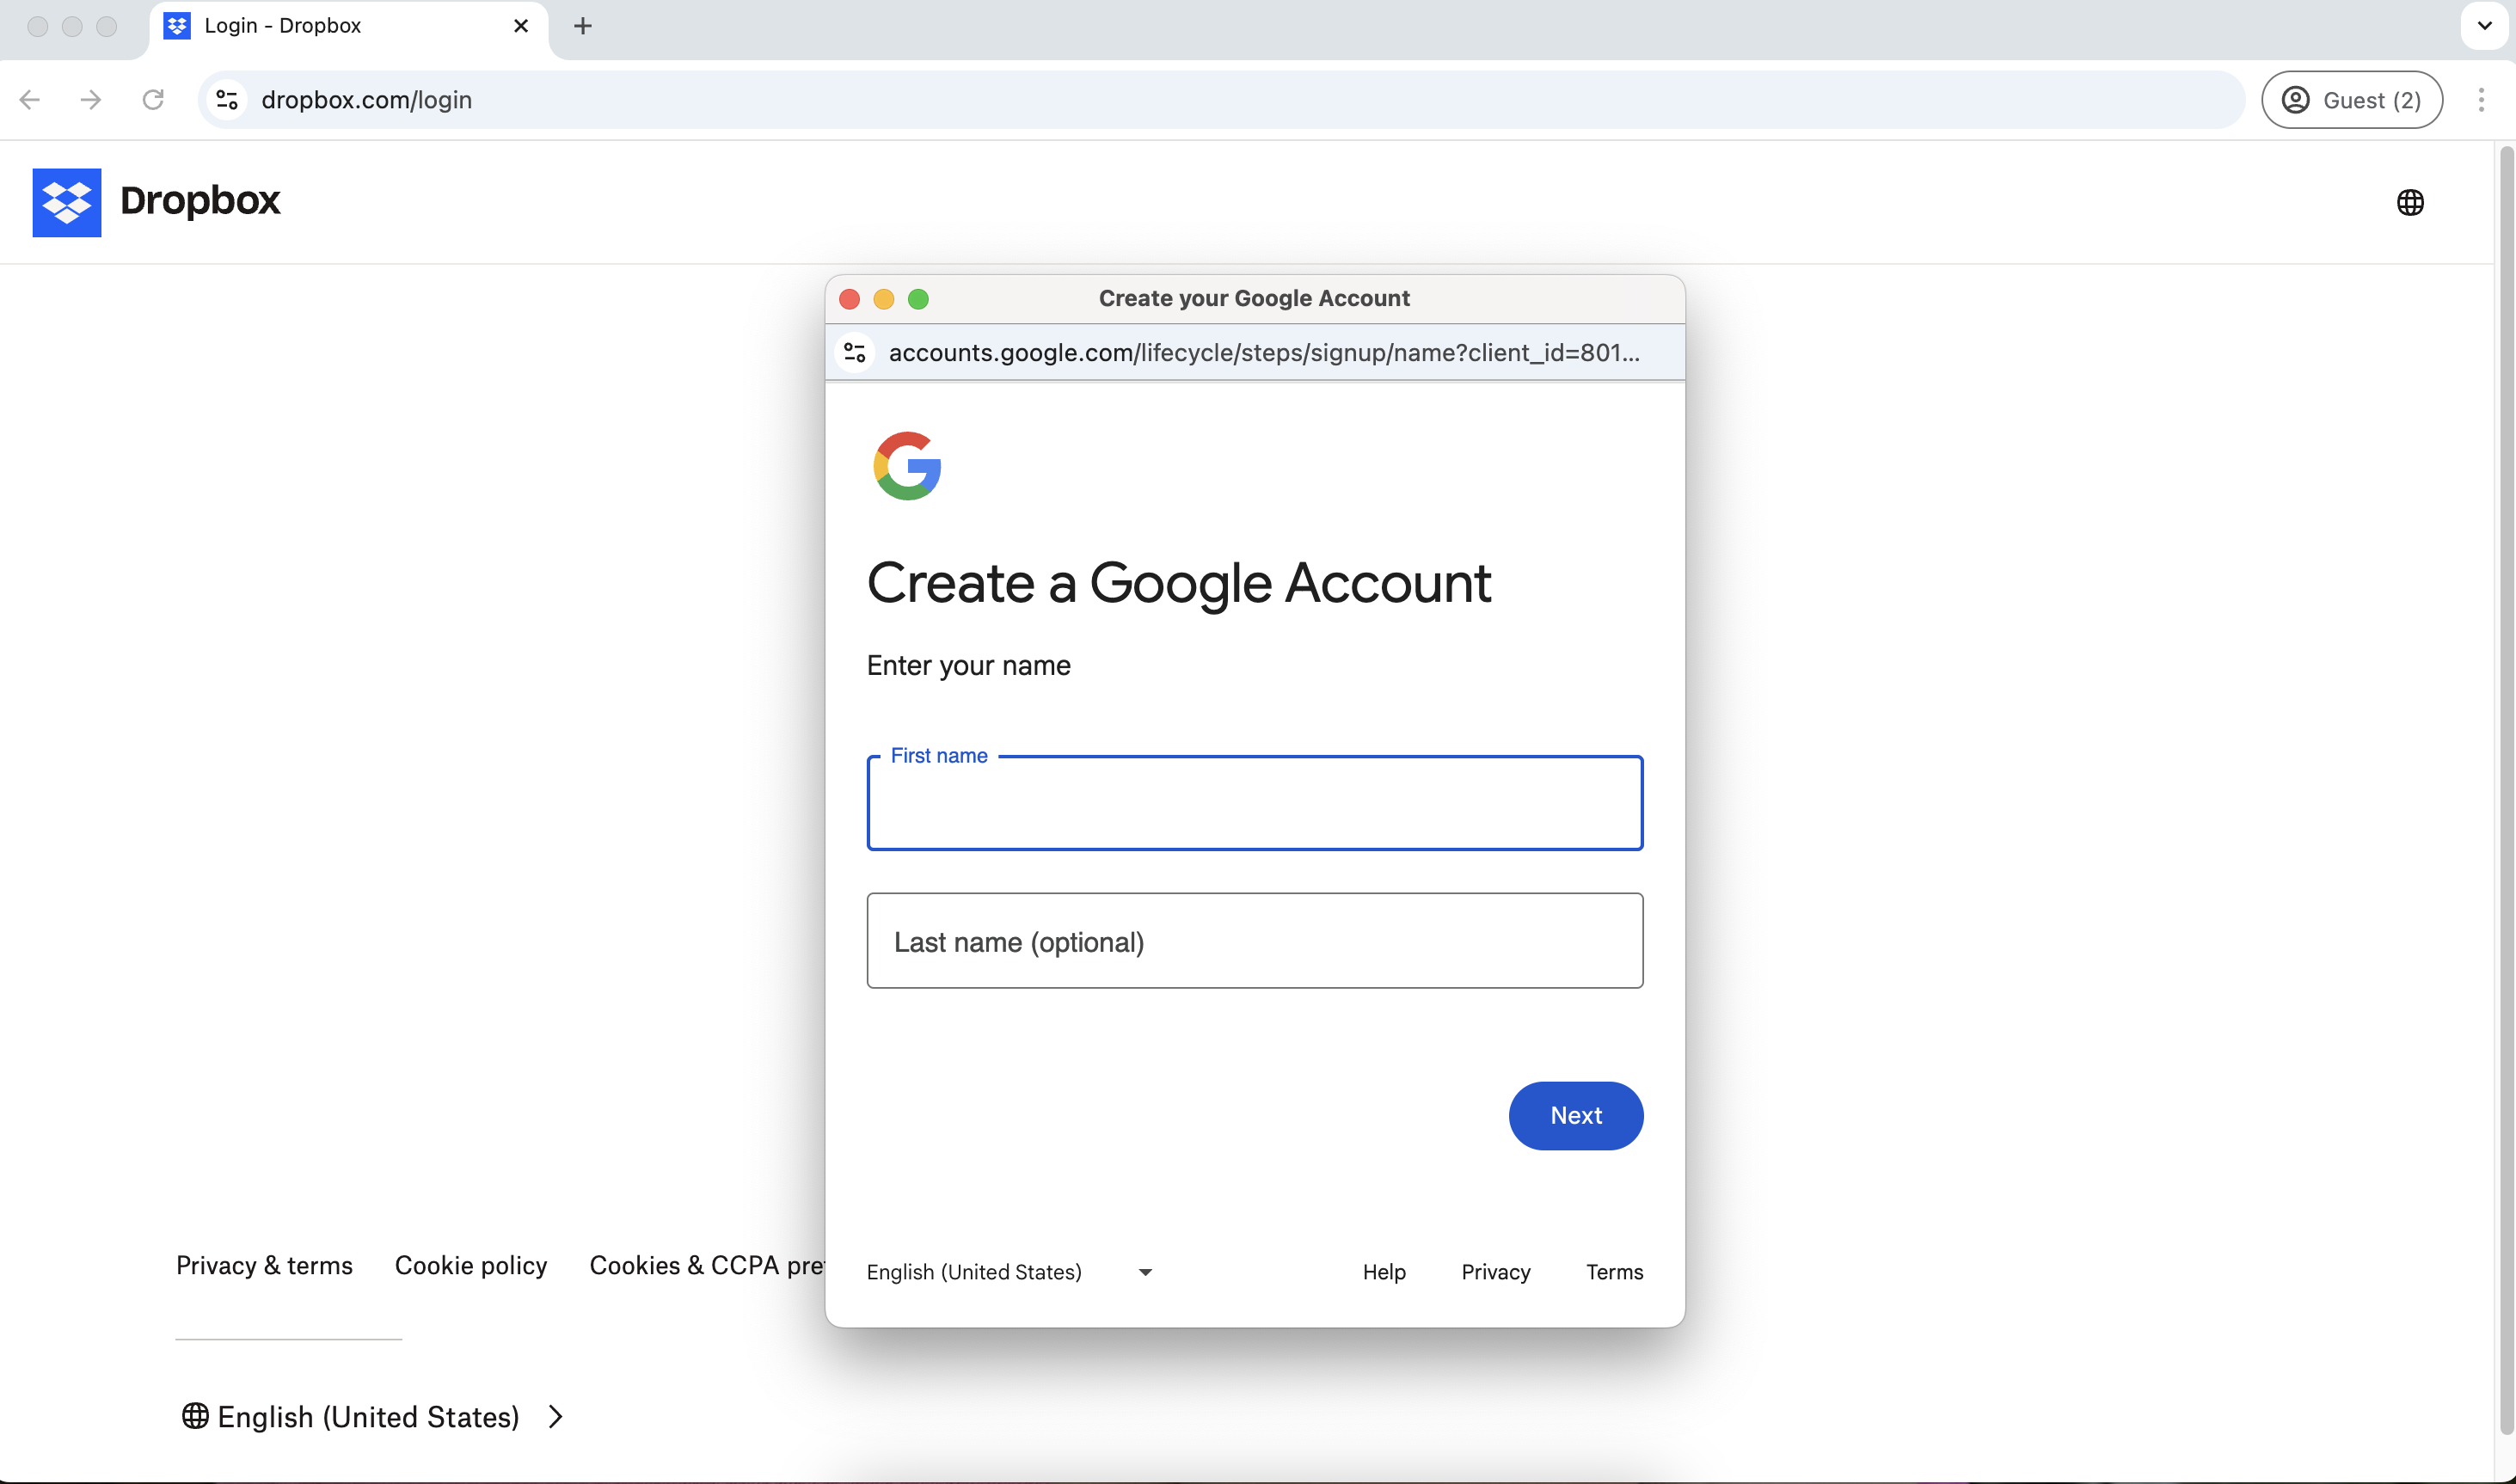Expand the tab search chevron
The width and height of the screenshot is (2516, 1484).
2484,26
